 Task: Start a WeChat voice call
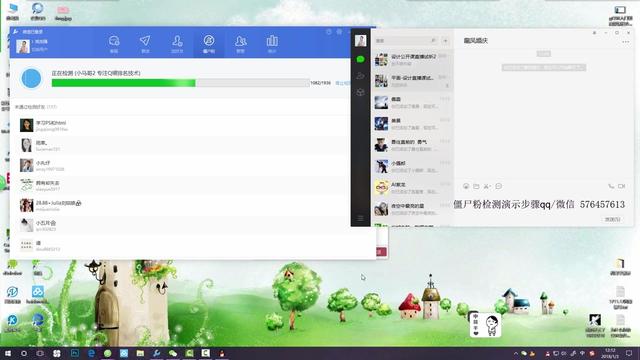click(611, 186)
